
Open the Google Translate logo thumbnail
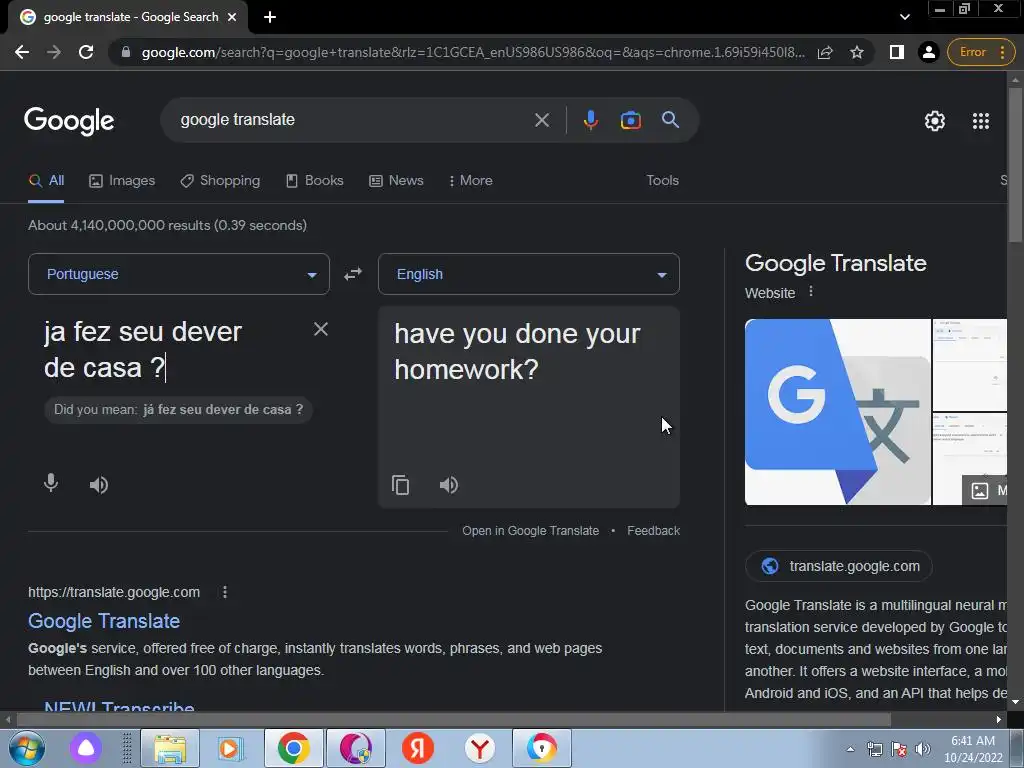[837, 411]
